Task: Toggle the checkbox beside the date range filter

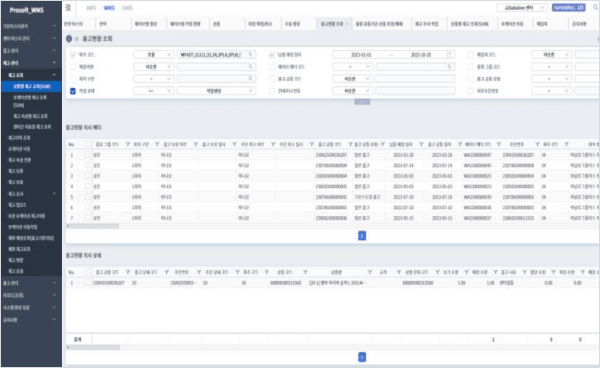Action: (271, 55)
